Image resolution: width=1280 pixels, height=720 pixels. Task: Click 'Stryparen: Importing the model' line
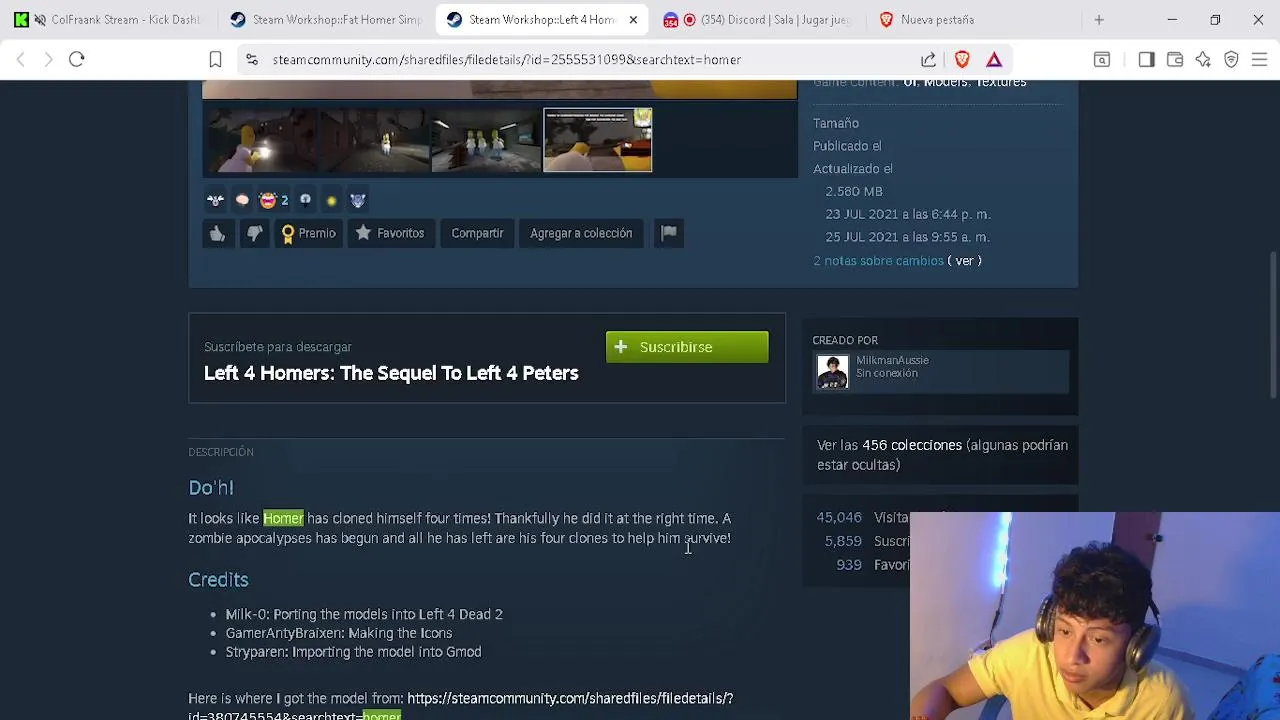click(x=353, y=652)
